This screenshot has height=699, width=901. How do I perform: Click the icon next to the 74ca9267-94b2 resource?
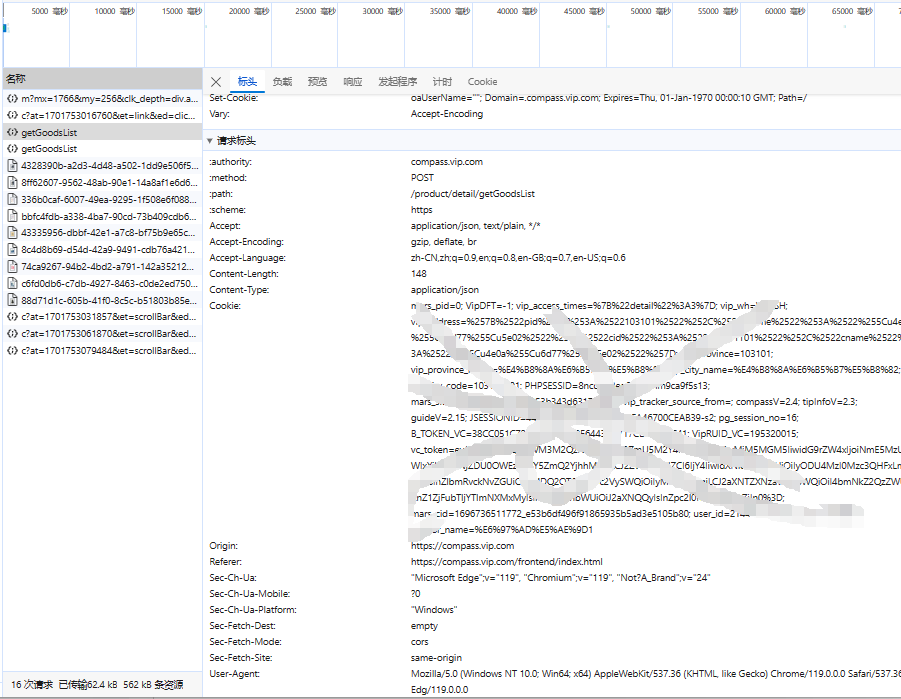point(11,267)
